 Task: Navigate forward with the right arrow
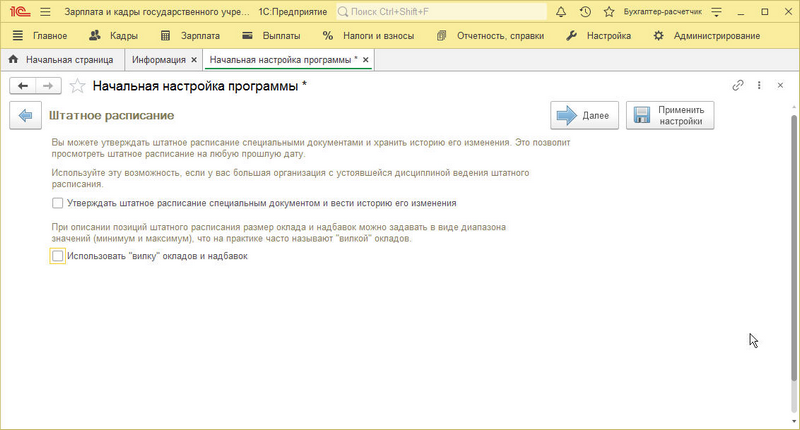47,86
